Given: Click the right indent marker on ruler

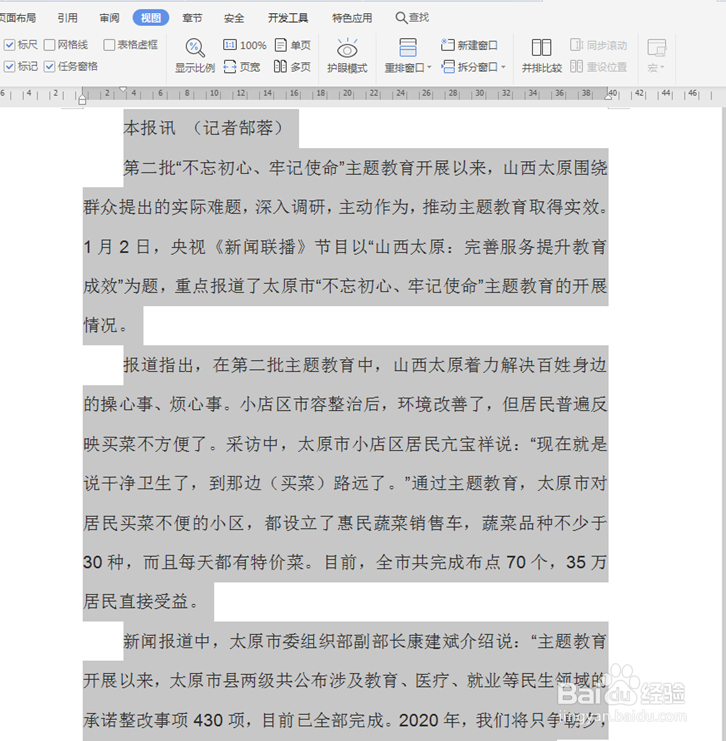Looking at the screenshot, I should click(608, 96).
